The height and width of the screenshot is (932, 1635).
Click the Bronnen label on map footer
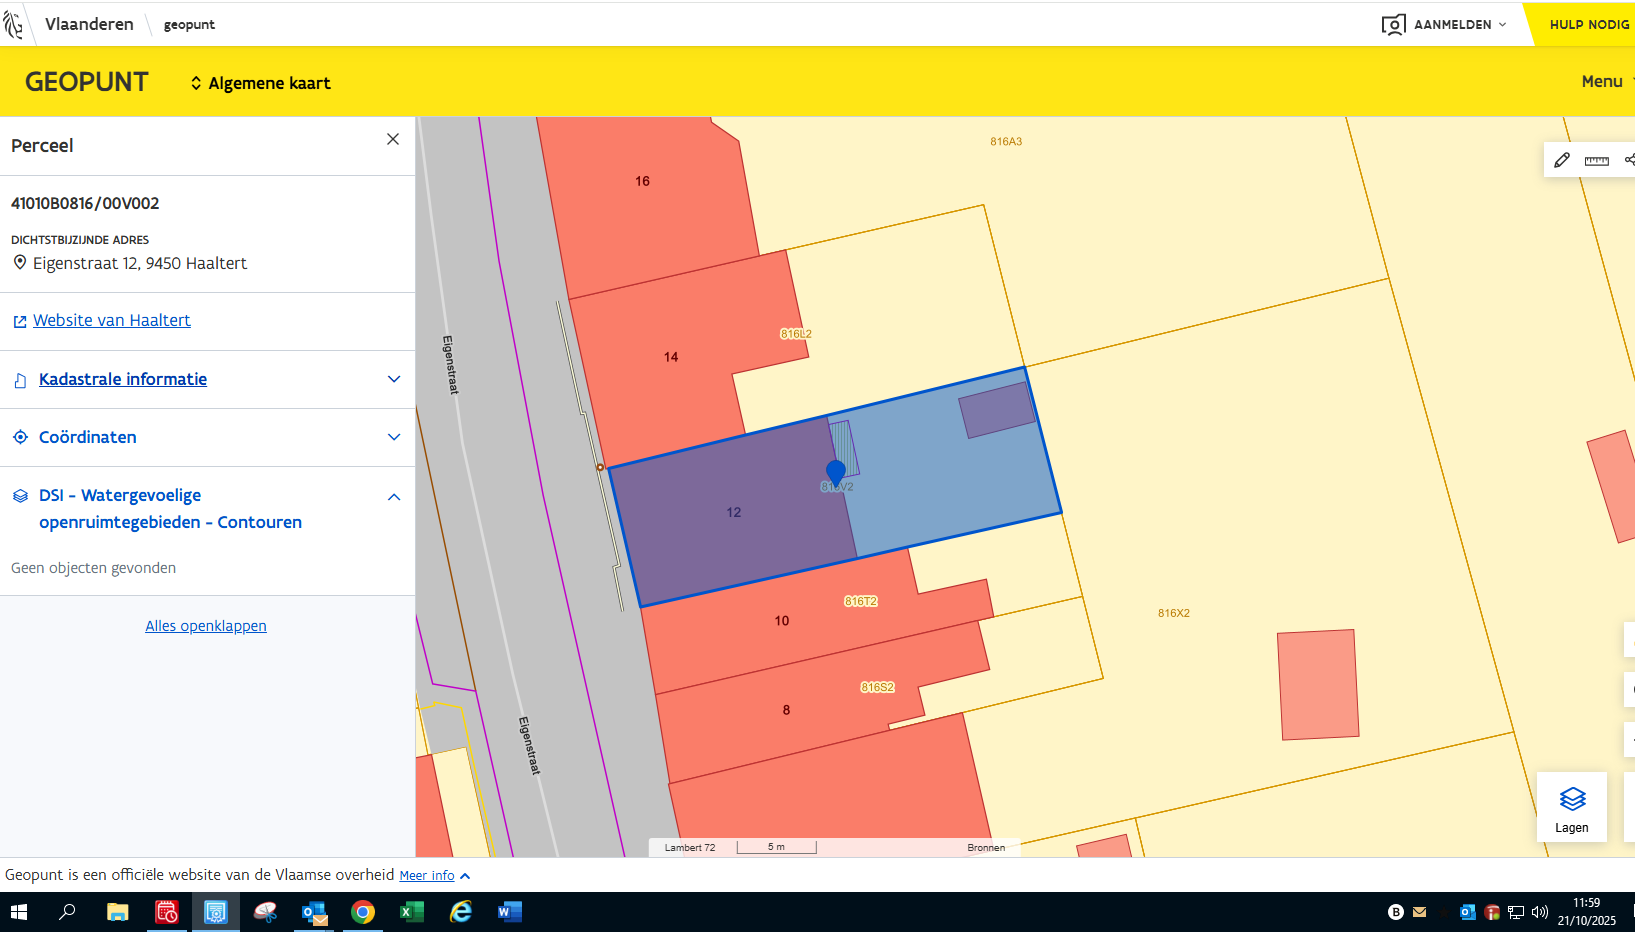coord(986,848)
